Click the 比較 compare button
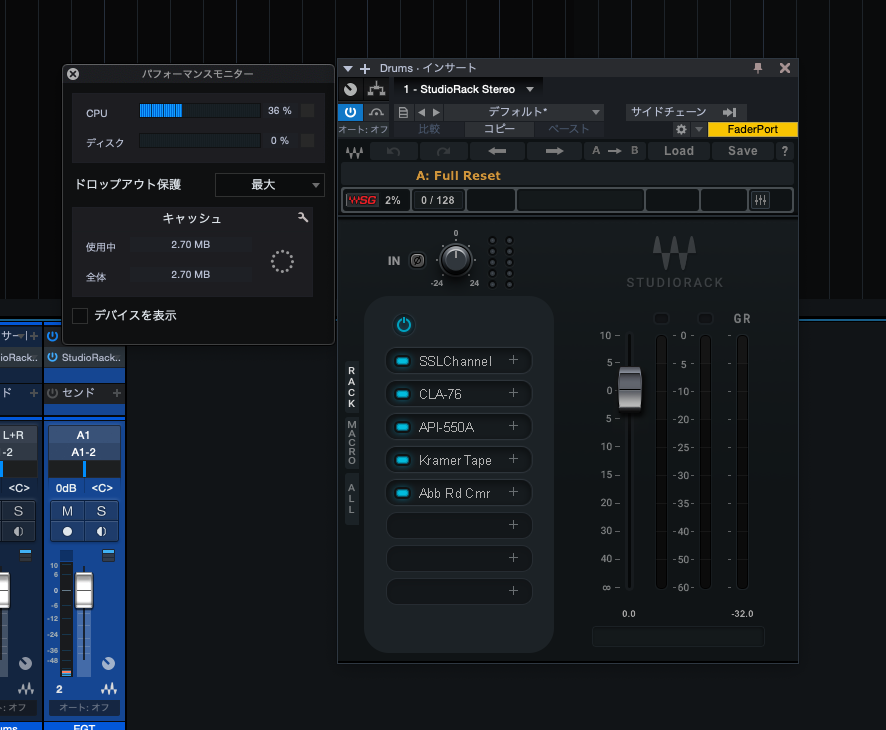 (x=429, y=129)
